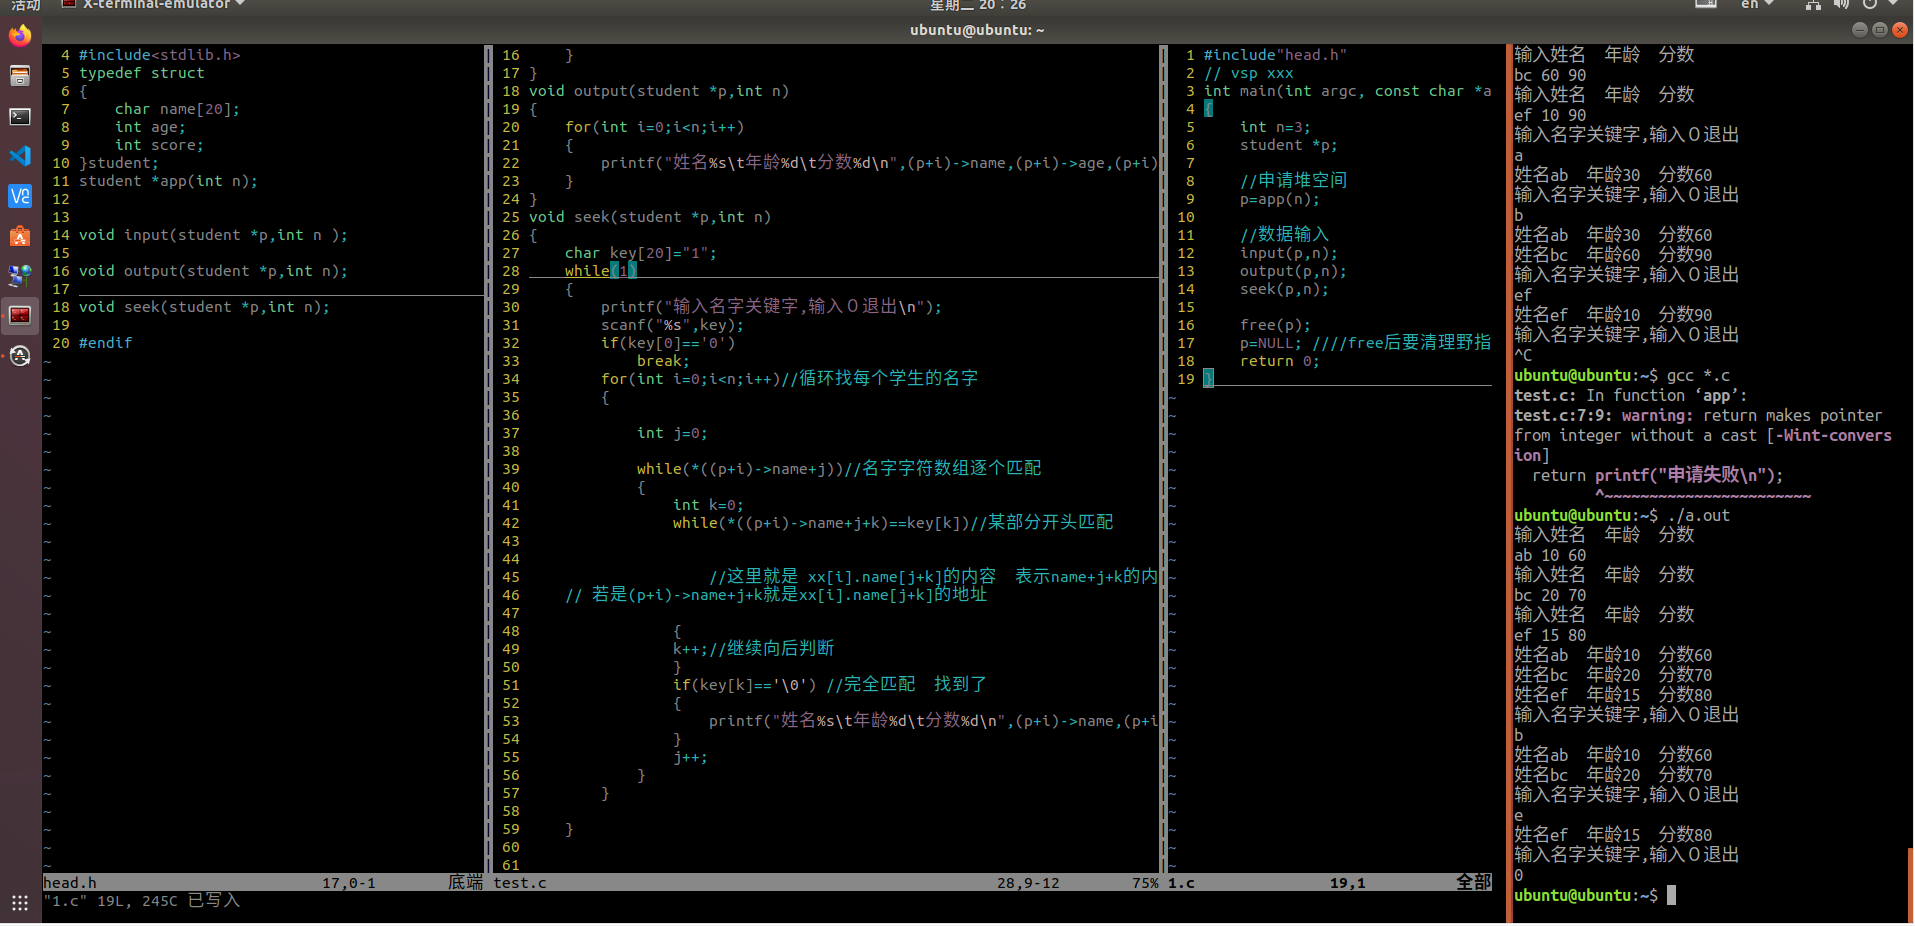
Task: Click 'return 0;' in 1.c
Action: point(1280,361)
